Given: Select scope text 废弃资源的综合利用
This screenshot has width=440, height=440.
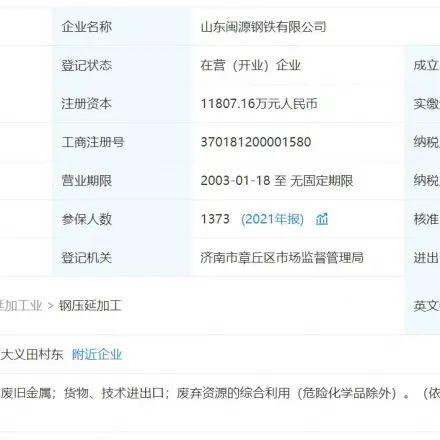Looking at the screenshot, I should pyautogui.click(x=233, y=393).
